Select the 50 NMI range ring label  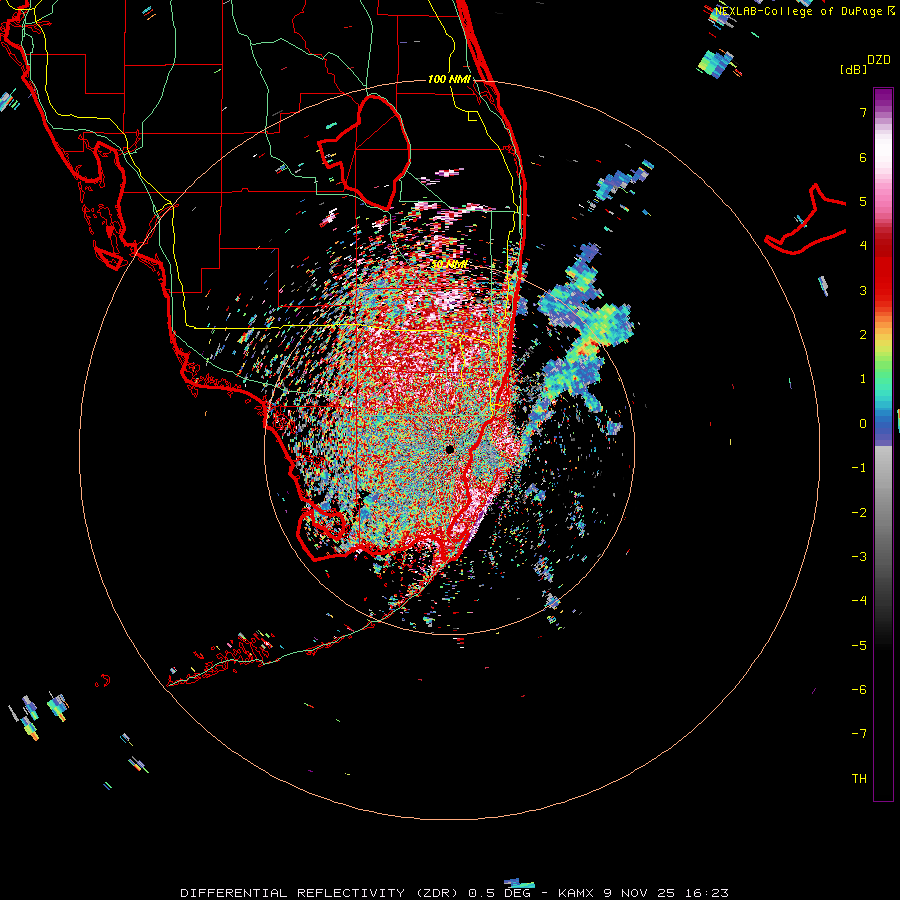tap(449, 264)
